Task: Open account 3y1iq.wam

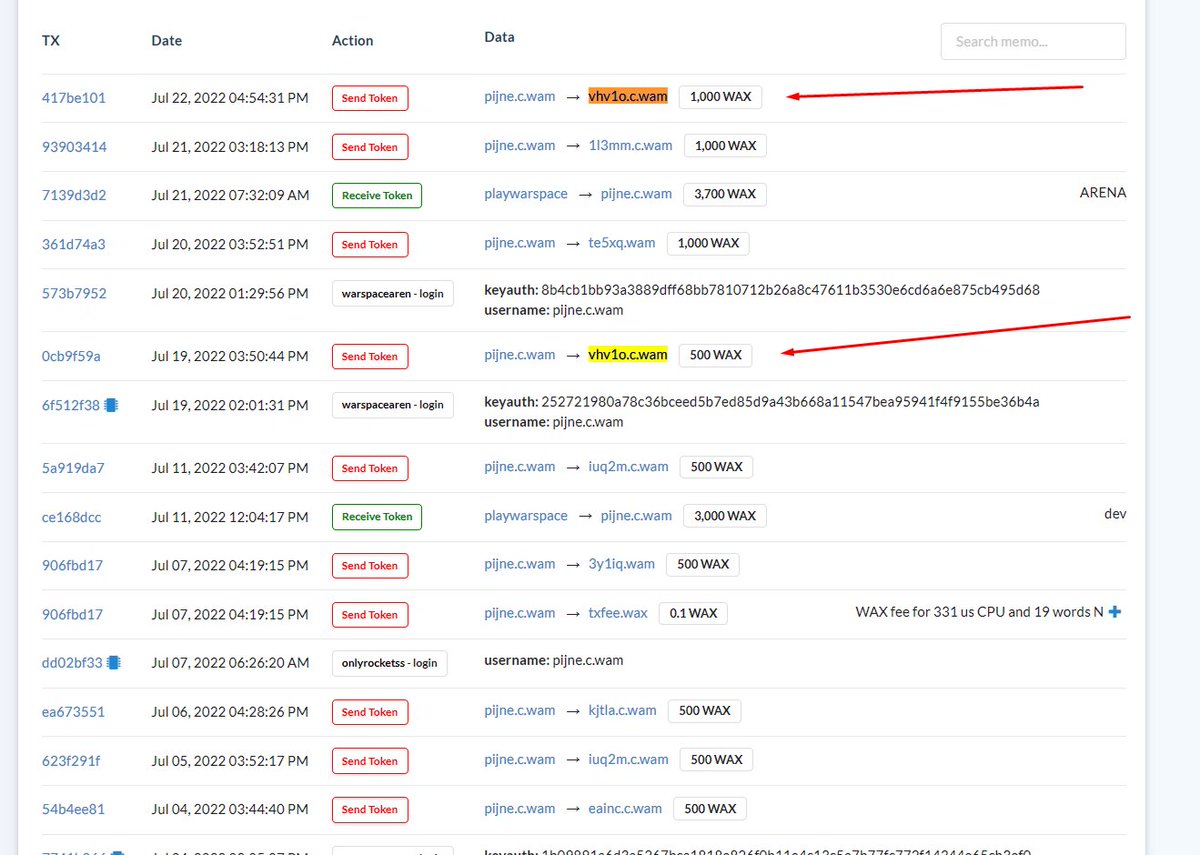Action: coord(622,563)
